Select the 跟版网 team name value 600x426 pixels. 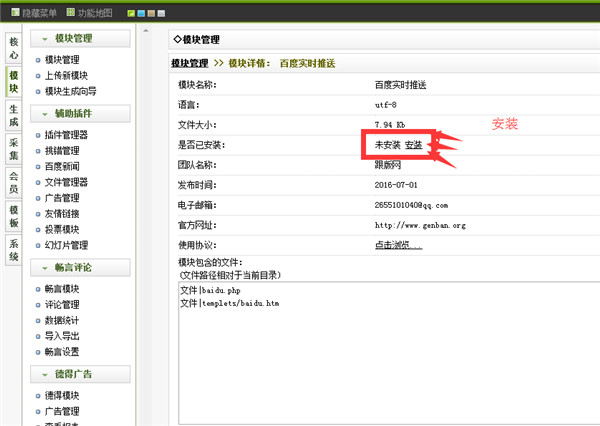[388, 165]
